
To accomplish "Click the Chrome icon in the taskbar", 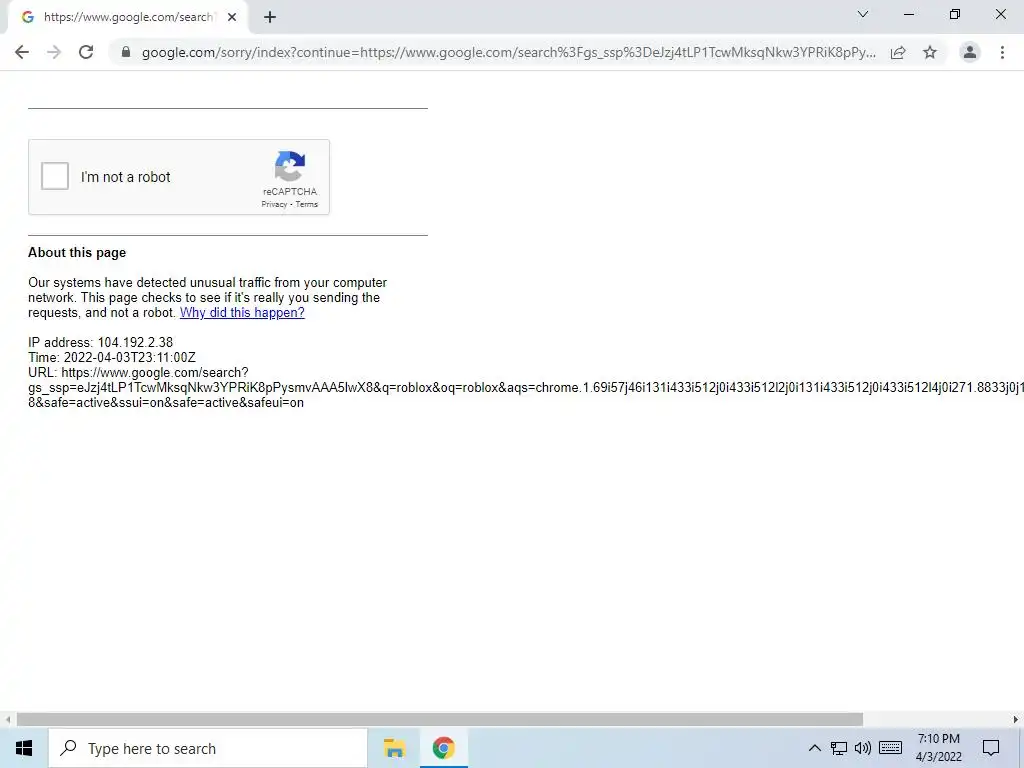I will point(443,748).
